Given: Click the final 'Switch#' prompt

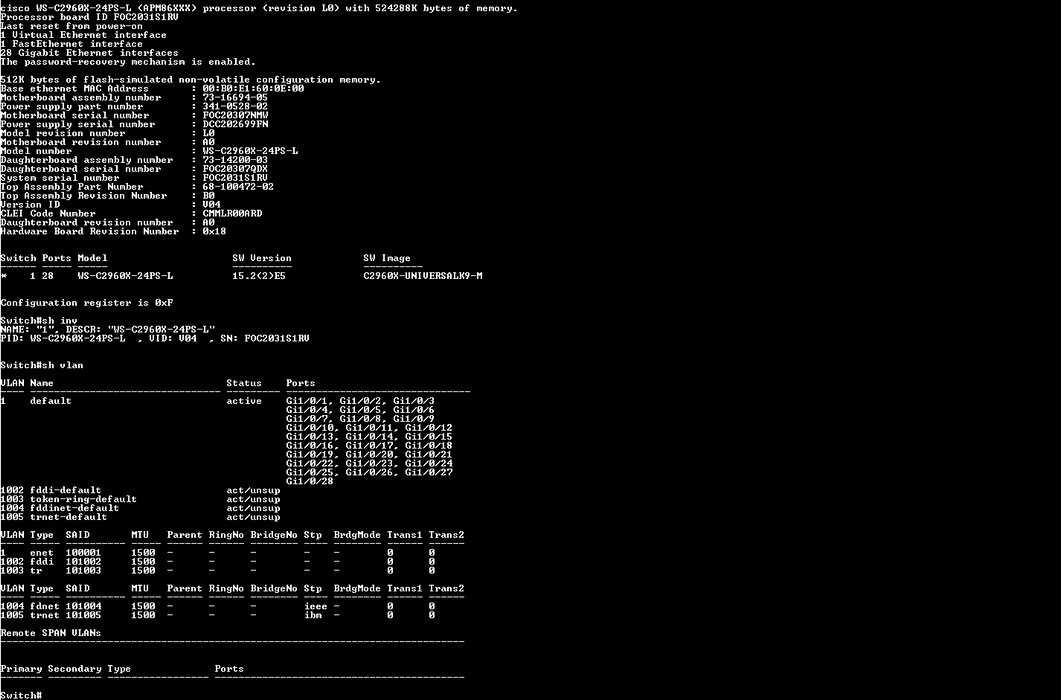Looking at the screenshot, I should 21,695.
